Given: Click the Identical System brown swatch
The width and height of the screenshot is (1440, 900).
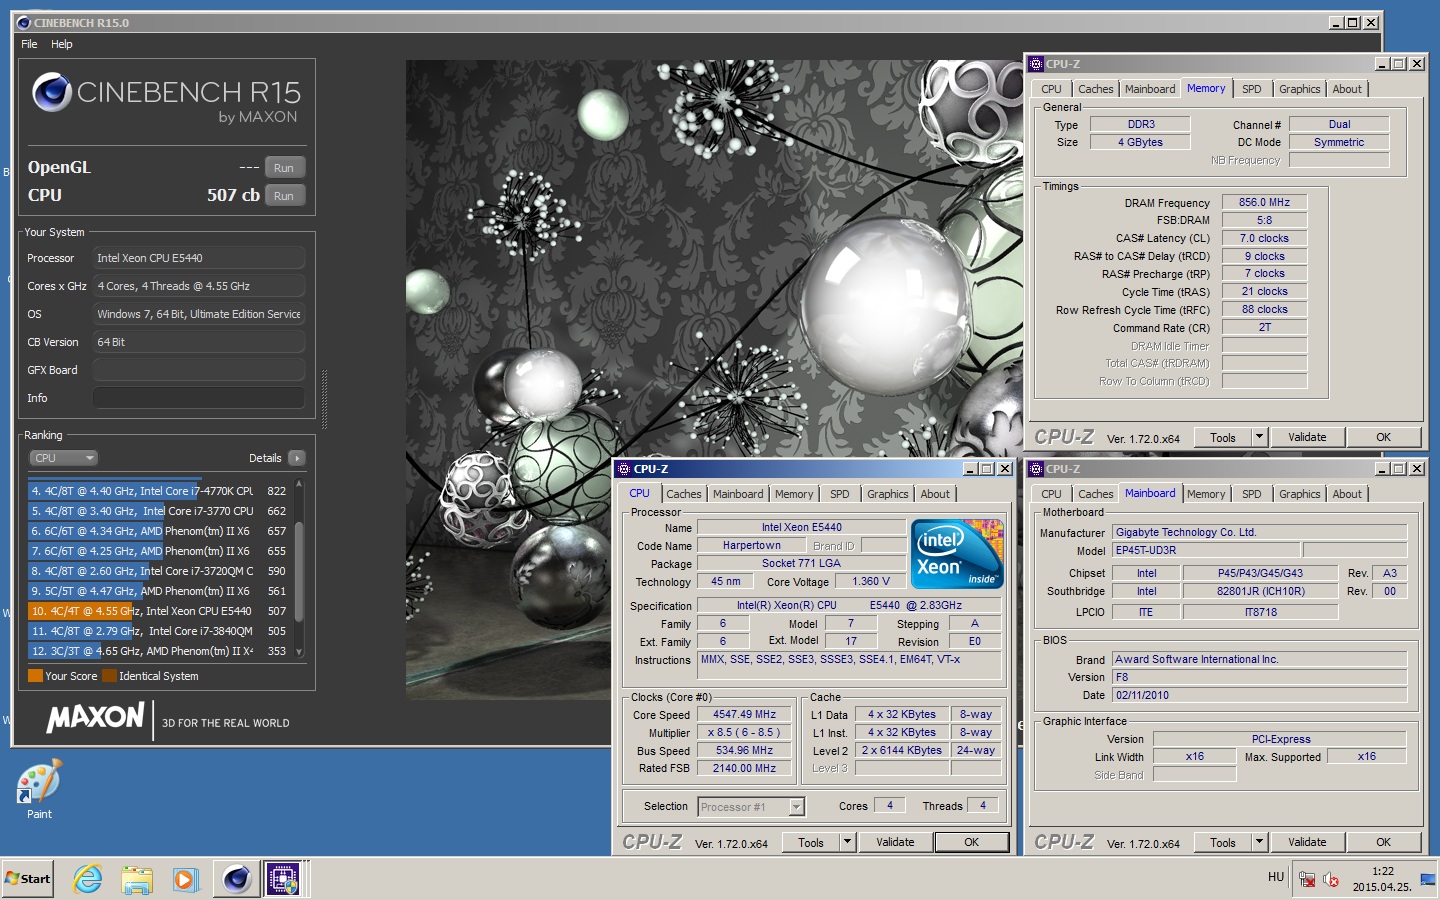Looking at the screenshot, I should click(109, 676).
